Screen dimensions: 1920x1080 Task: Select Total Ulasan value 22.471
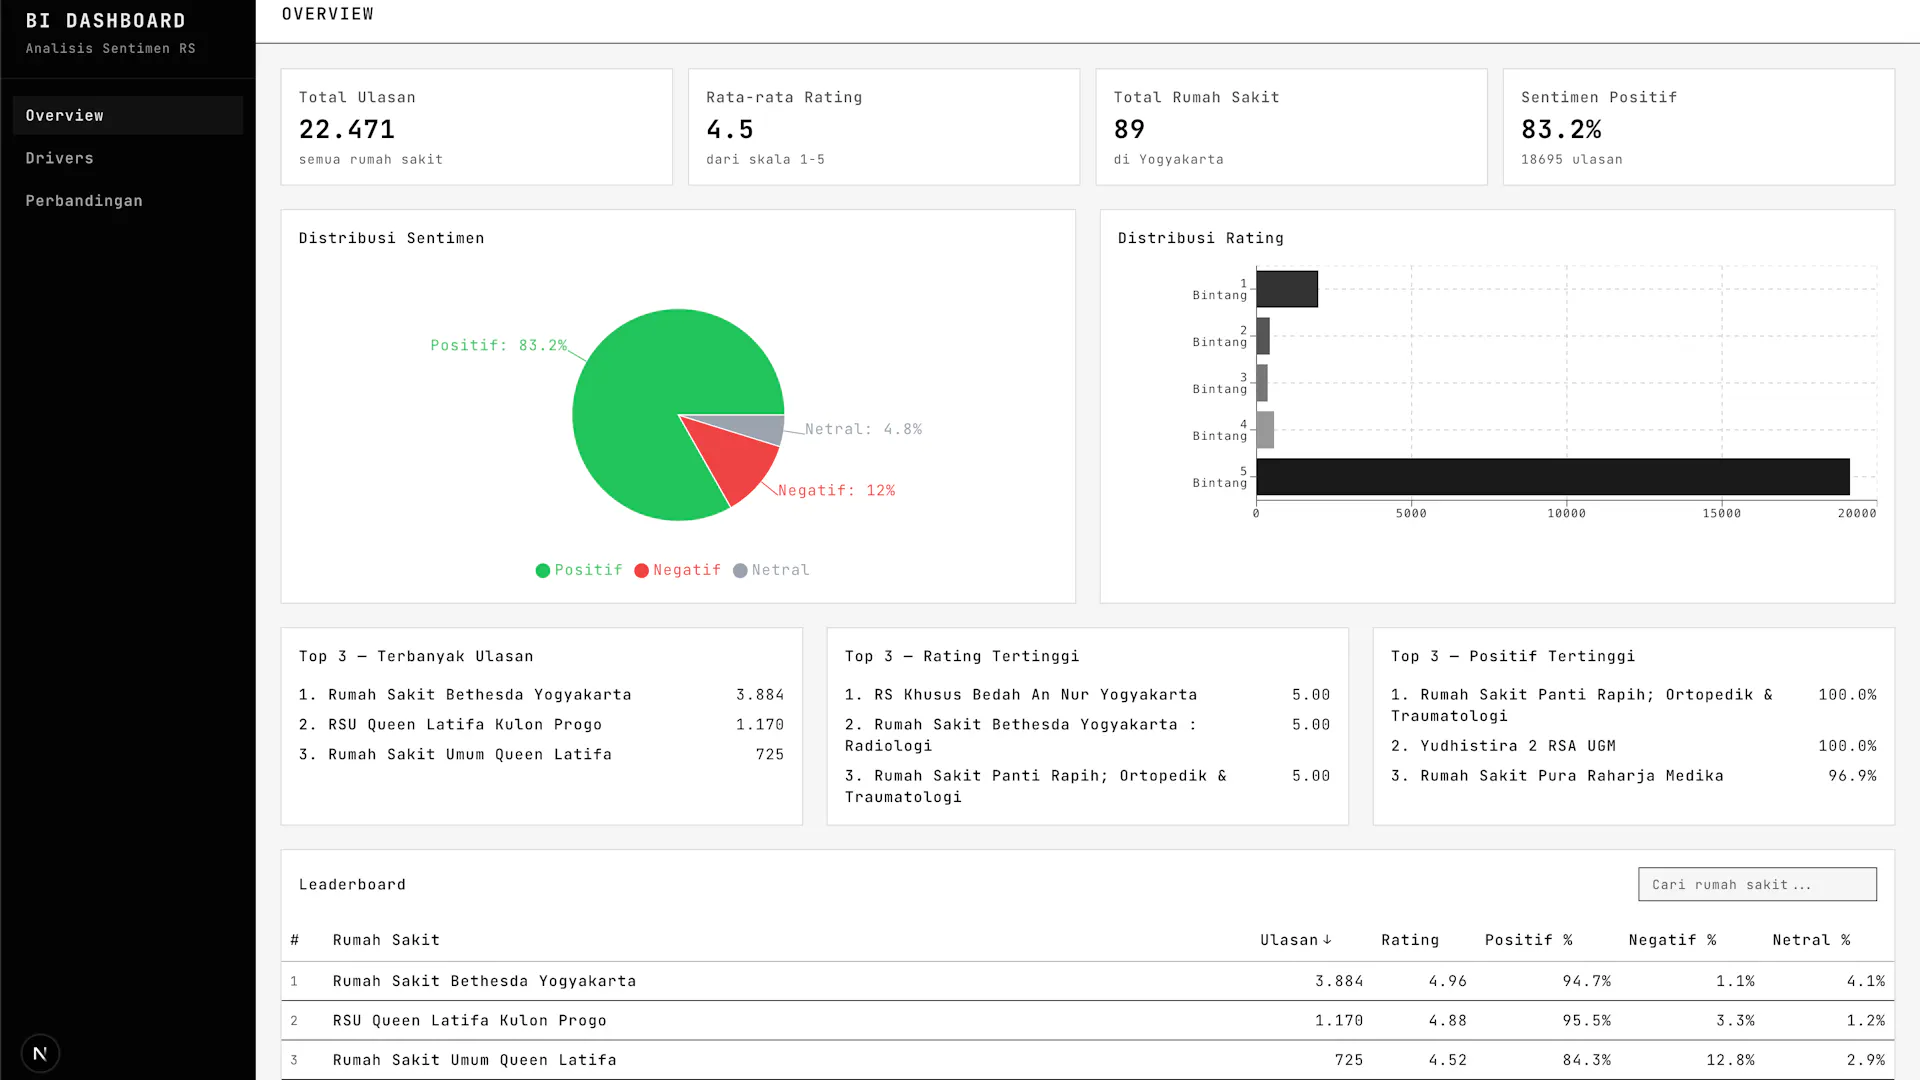(x=347, y=129)
